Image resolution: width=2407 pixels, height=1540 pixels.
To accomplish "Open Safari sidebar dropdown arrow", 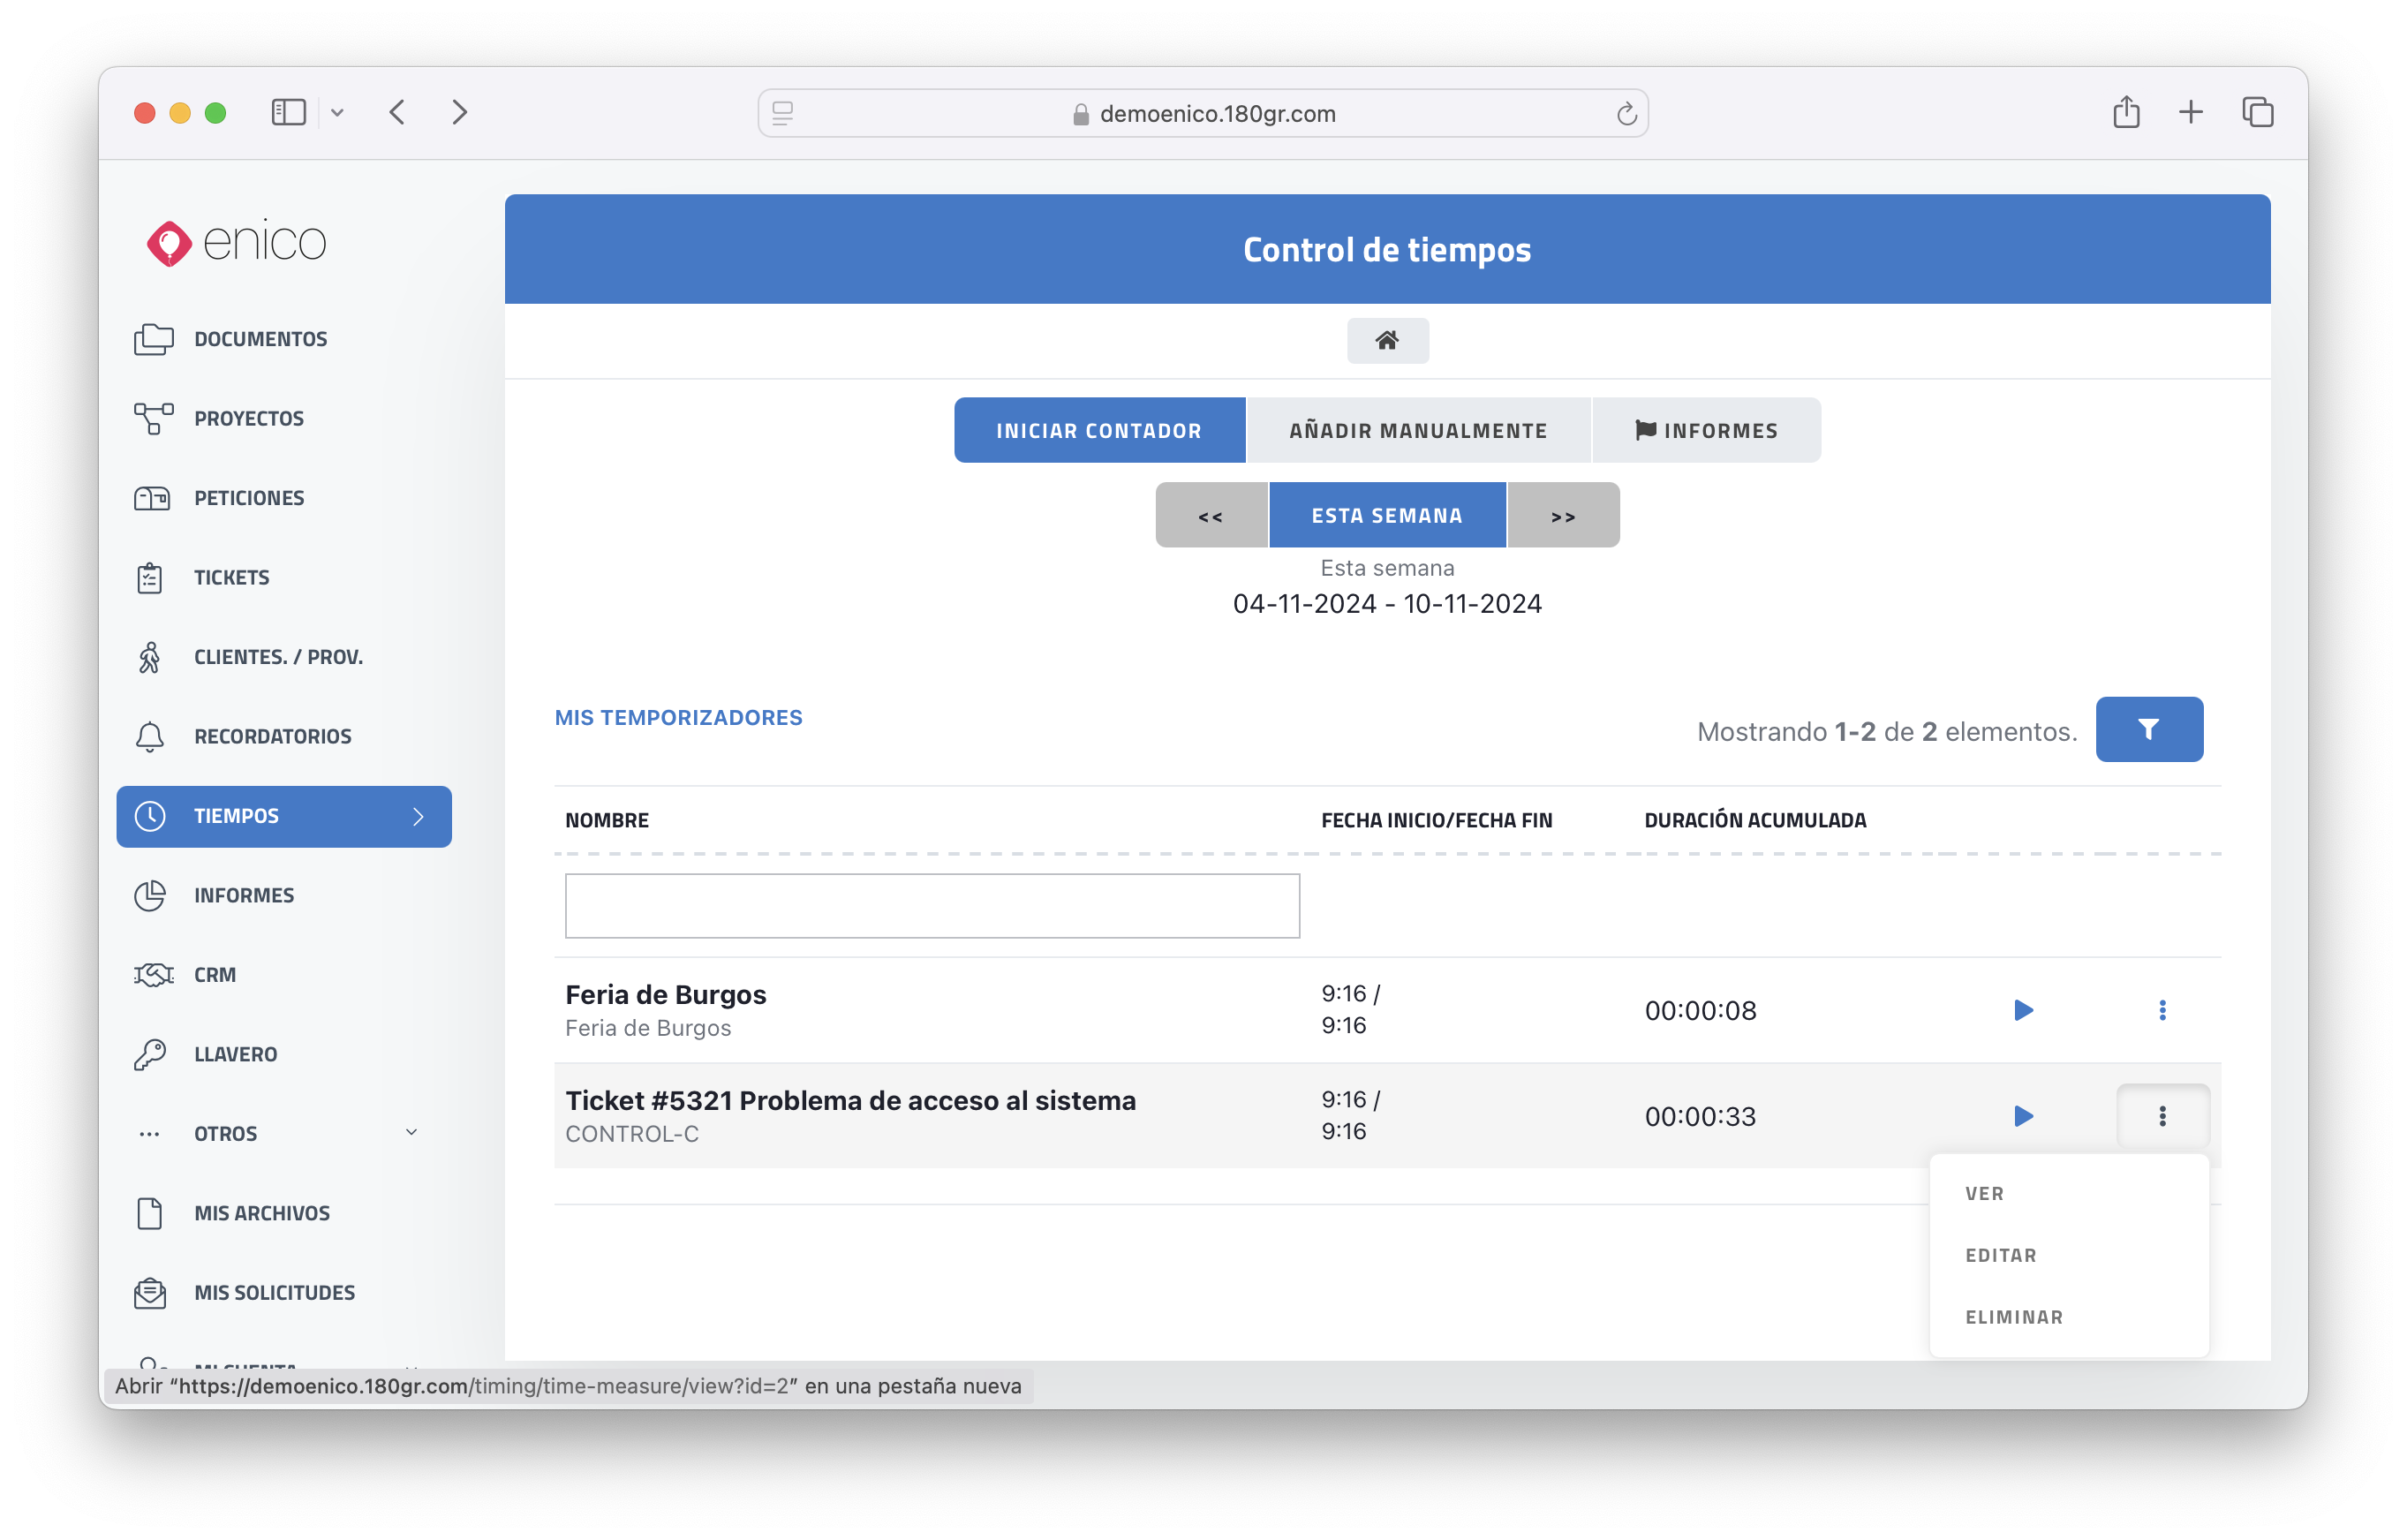I will point(337,113).
